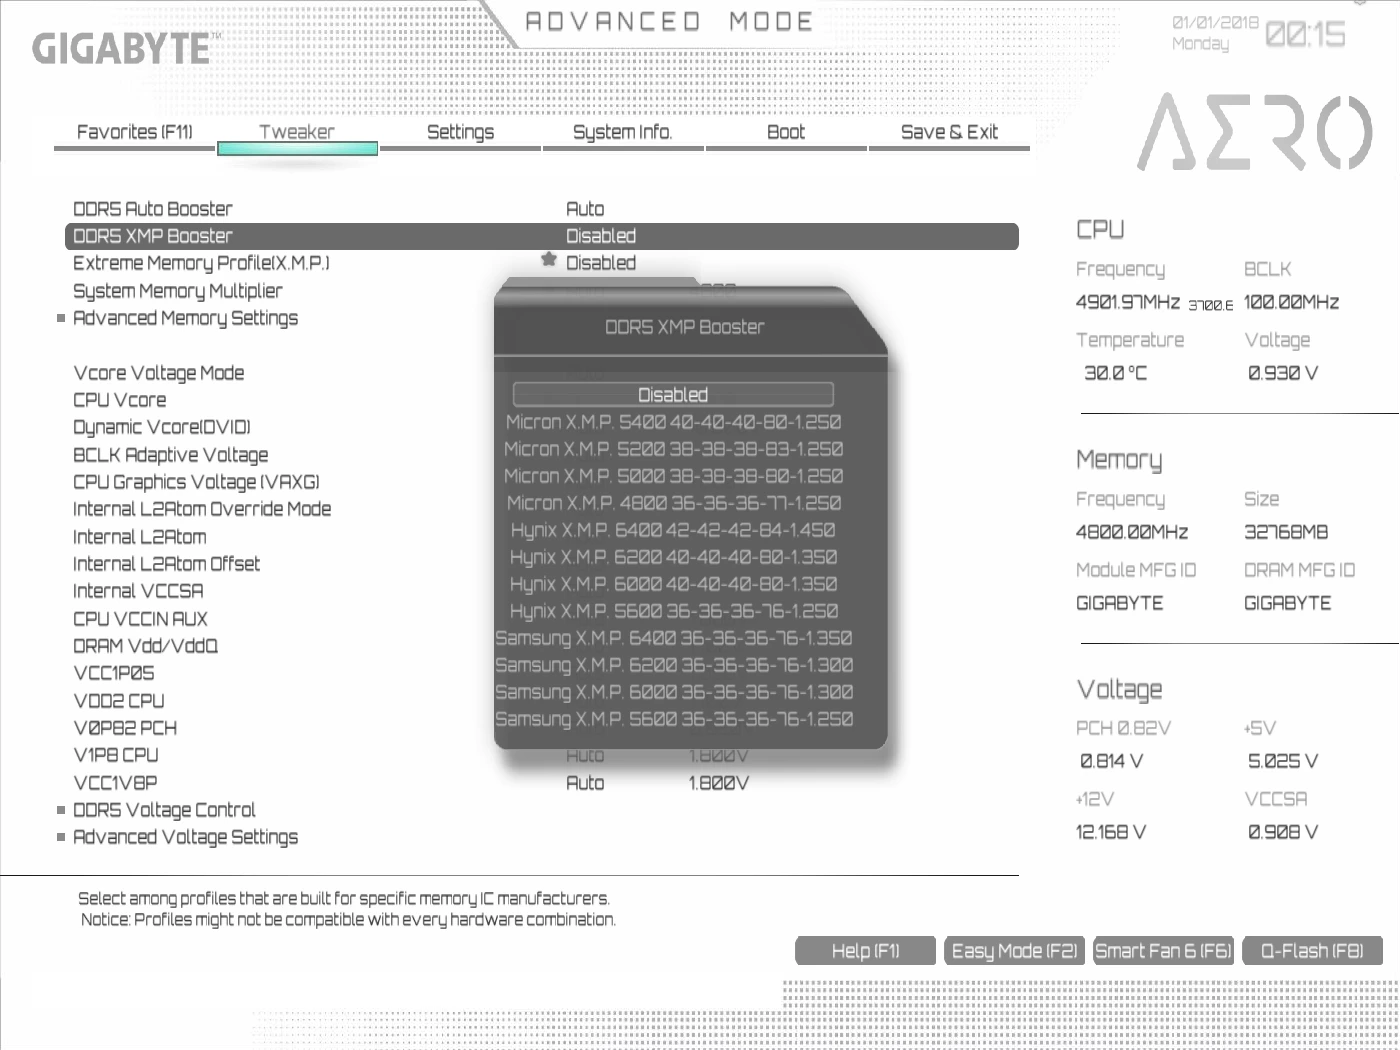
Task: Click the date 01/01/2018 display
Action: click(x=1215, y=22)
